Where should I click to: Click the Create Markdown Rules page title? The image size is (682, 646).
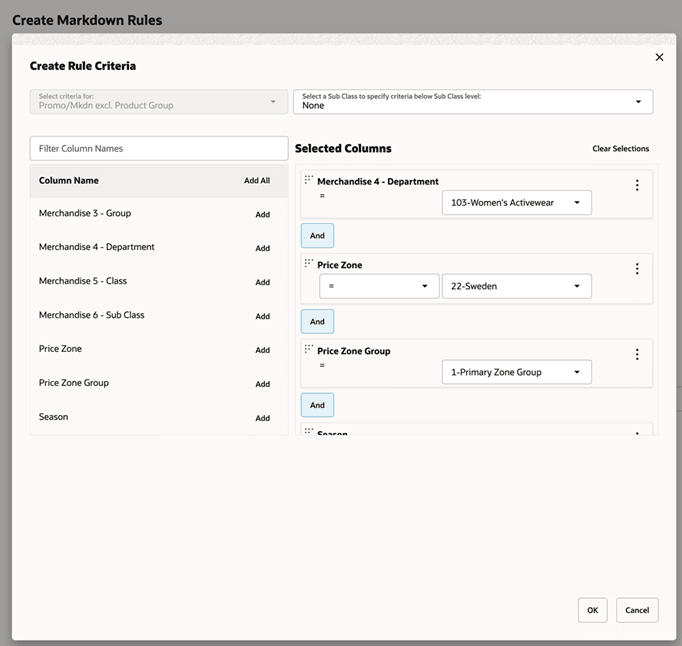tap(87, 20)
